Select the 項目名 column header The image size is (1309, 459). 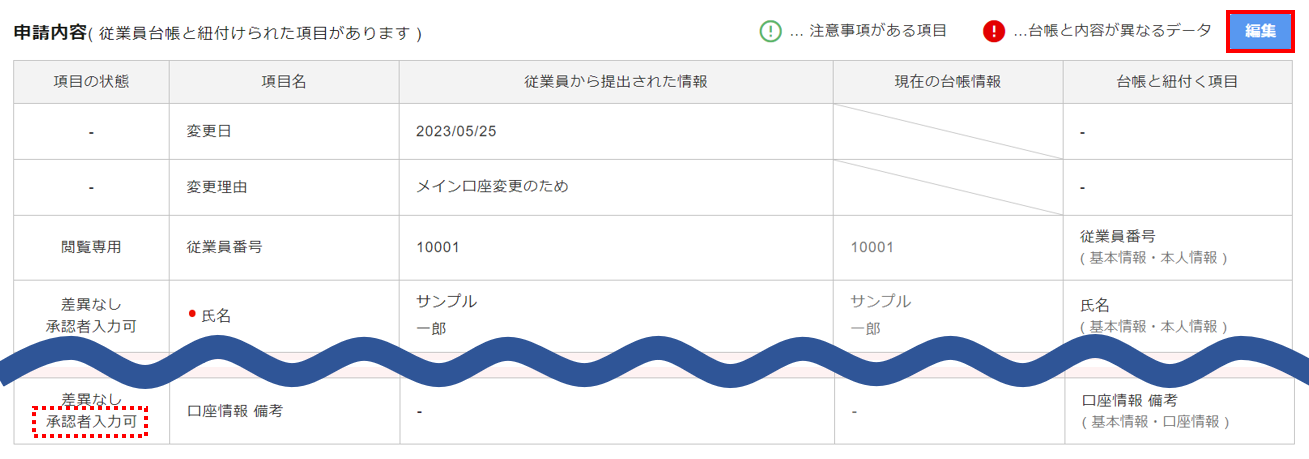[283, 82]
